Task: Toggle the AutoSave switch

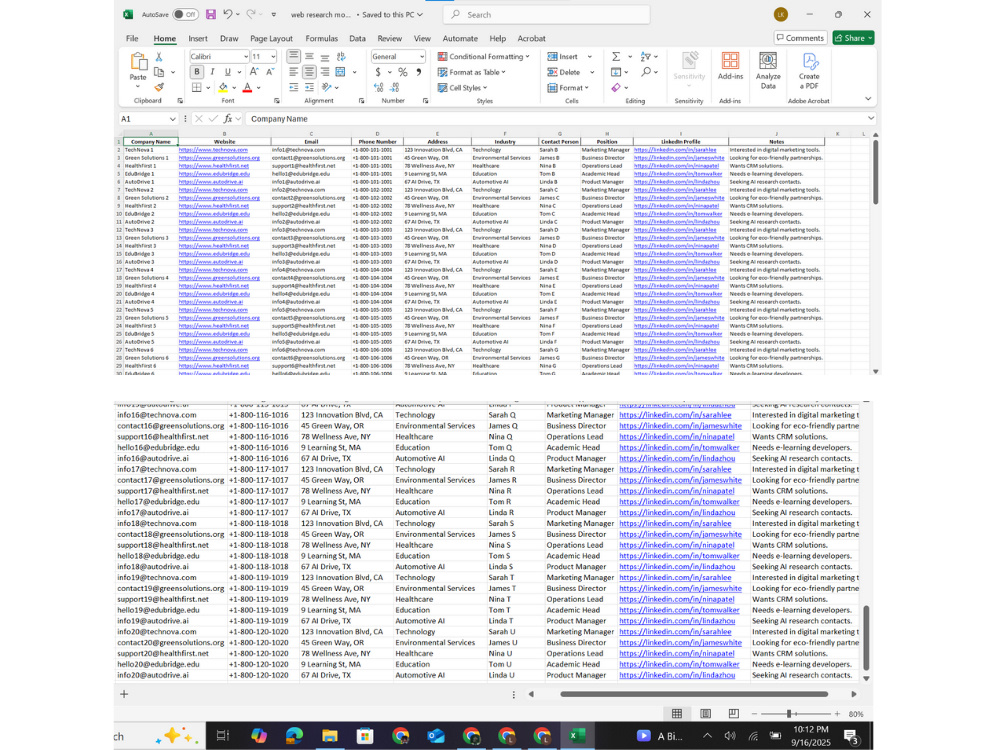Action: pos(185,14)
